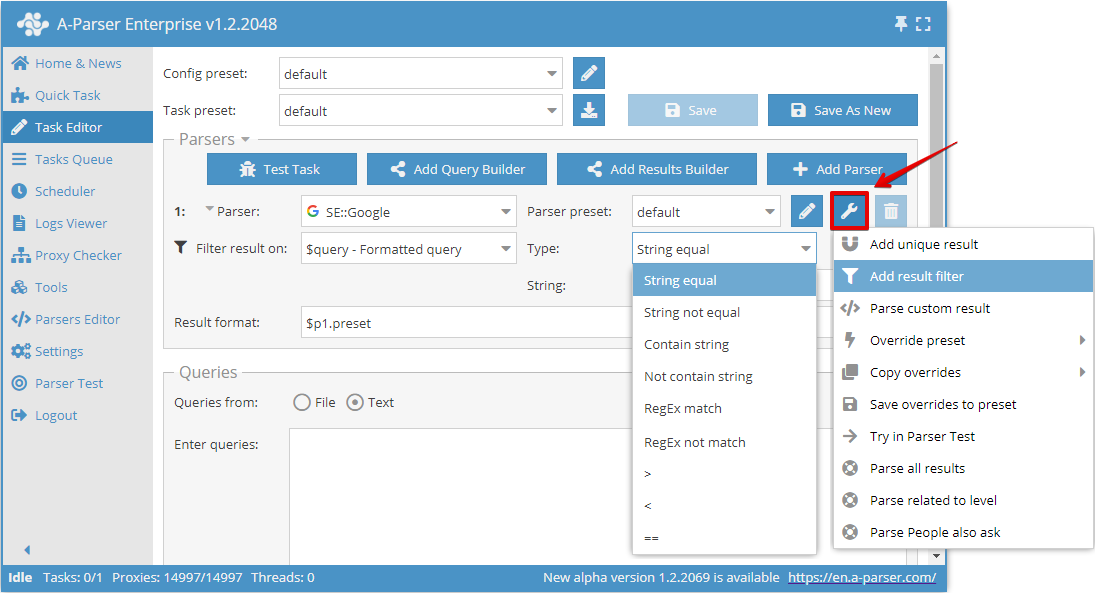Click the pencil icon beside Config preset

click(x=588, y=72)
